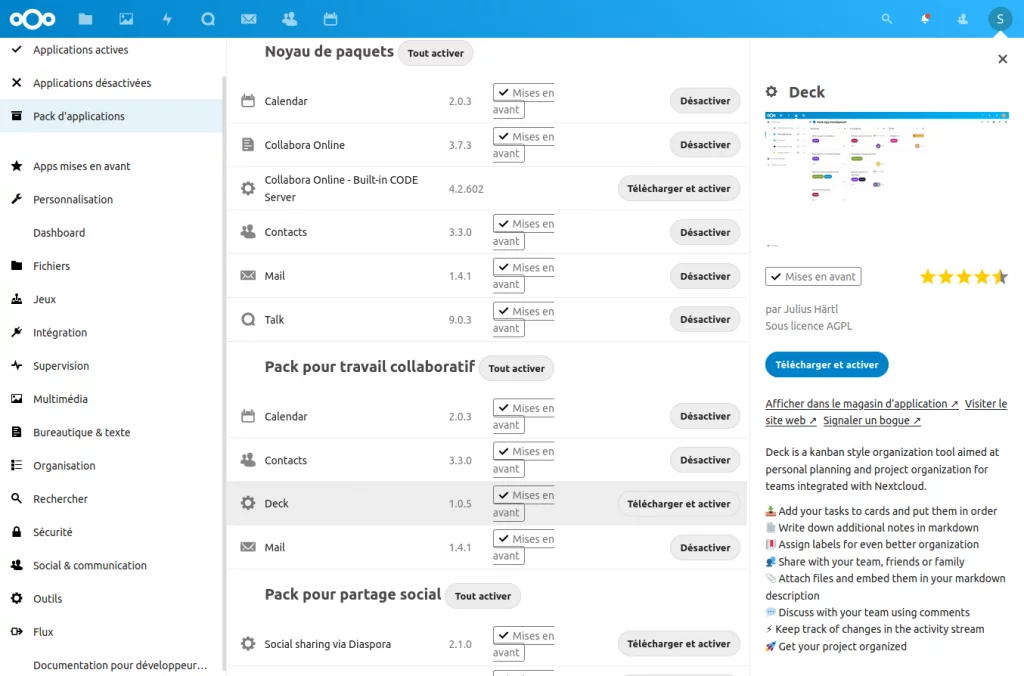Click the Deck screenshot preview

tap(887, 180)
